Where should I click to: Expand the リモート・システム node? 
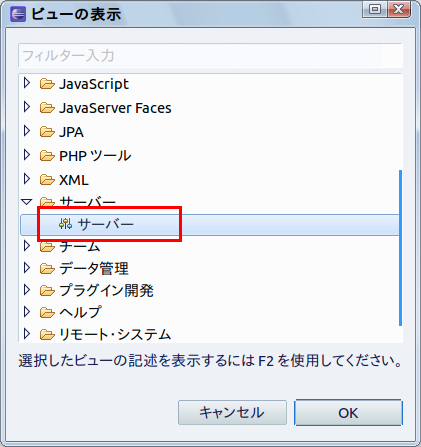(x=27, y=334)
